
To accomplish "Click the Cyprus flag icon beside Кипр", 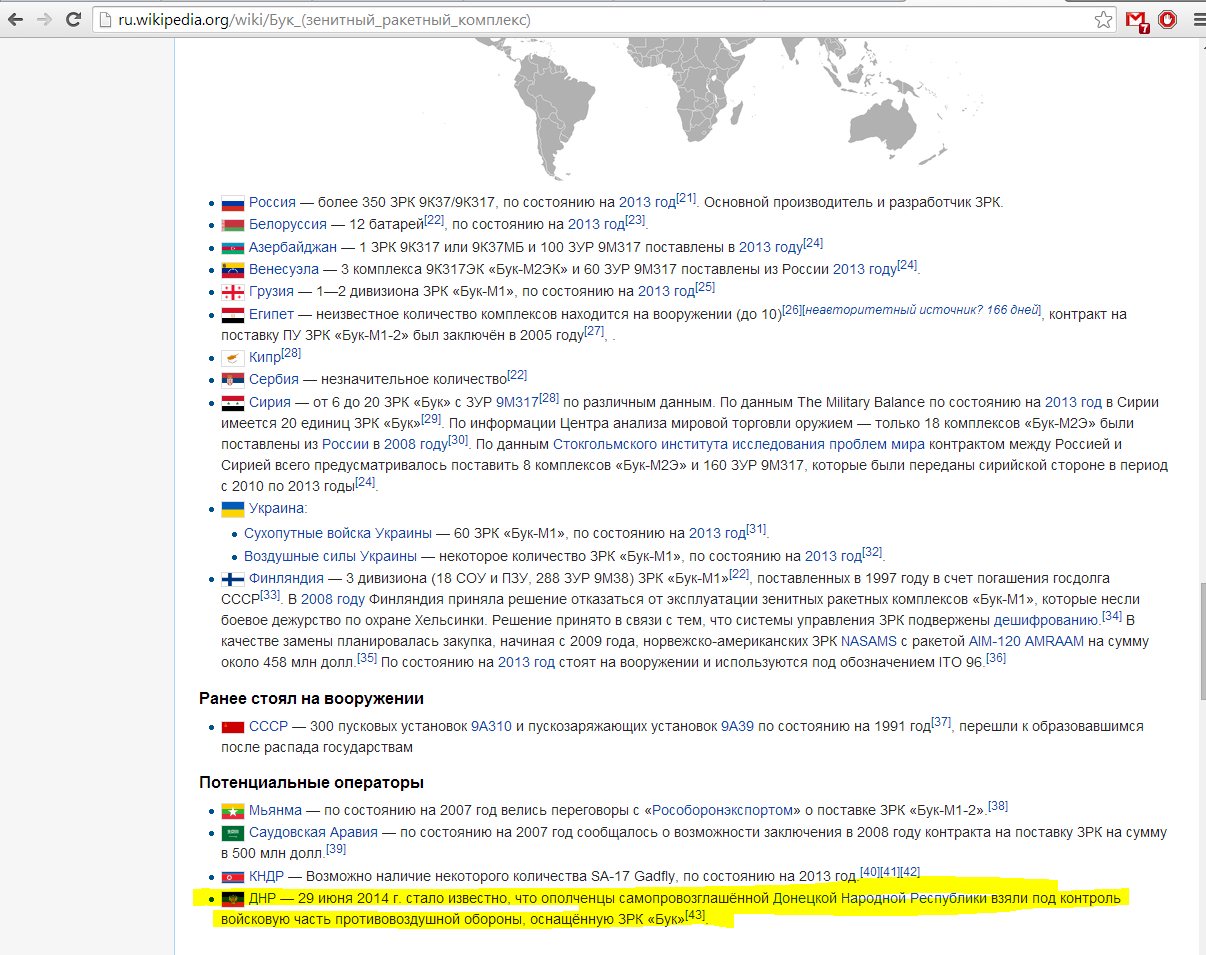I will point(232,358).
